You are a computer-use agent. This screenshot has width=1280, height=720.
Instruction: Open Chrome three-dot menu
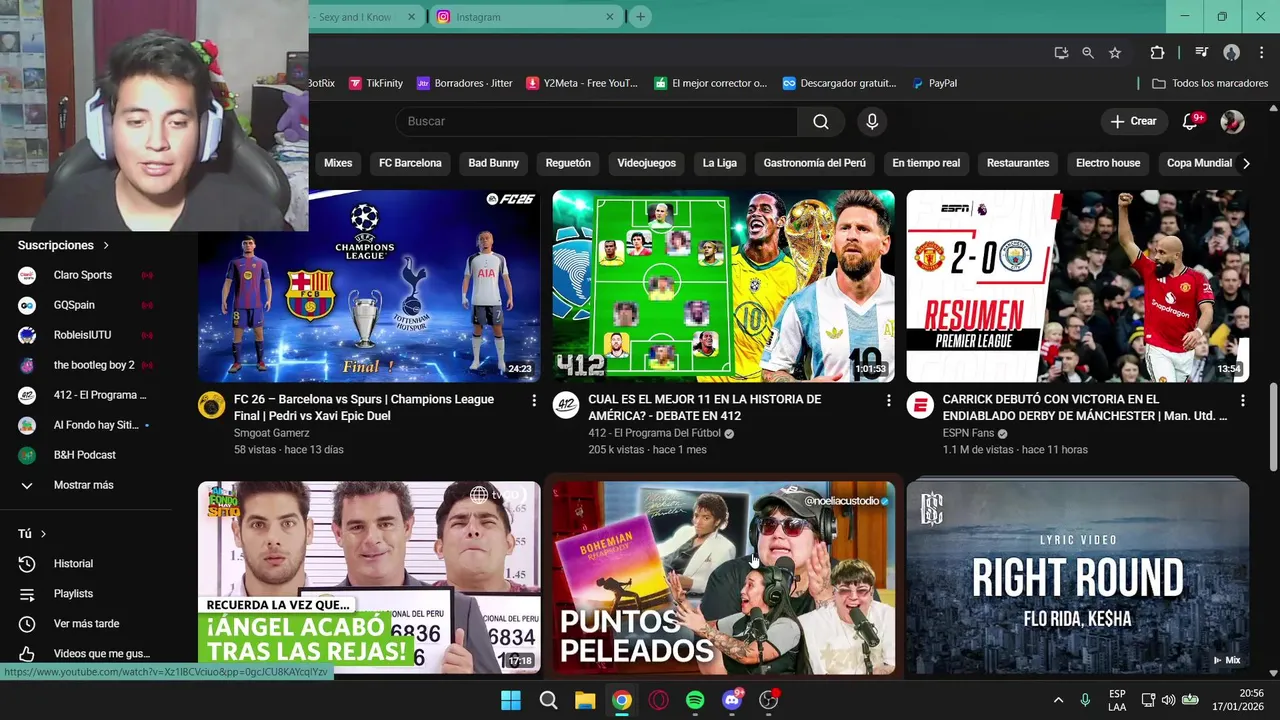[x=1260, y=53]
